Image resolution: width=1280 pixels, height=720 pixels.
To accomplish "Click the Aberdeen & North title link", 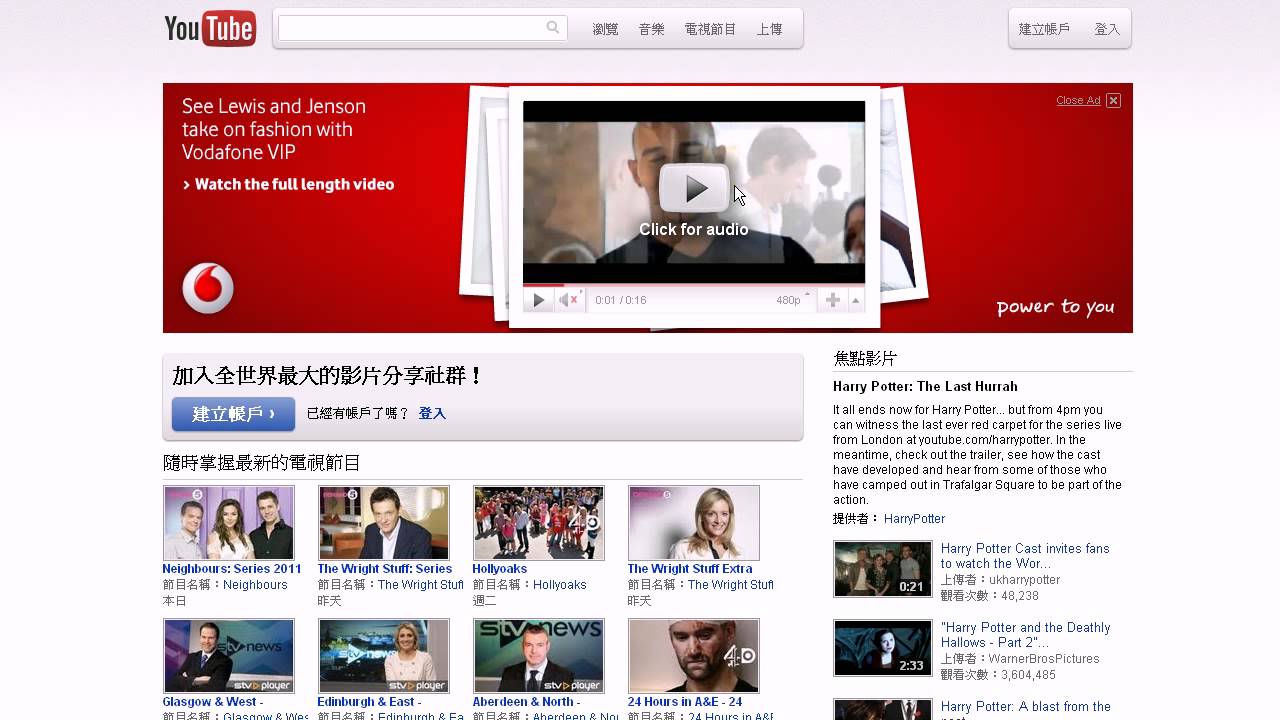I will point(526,702).
